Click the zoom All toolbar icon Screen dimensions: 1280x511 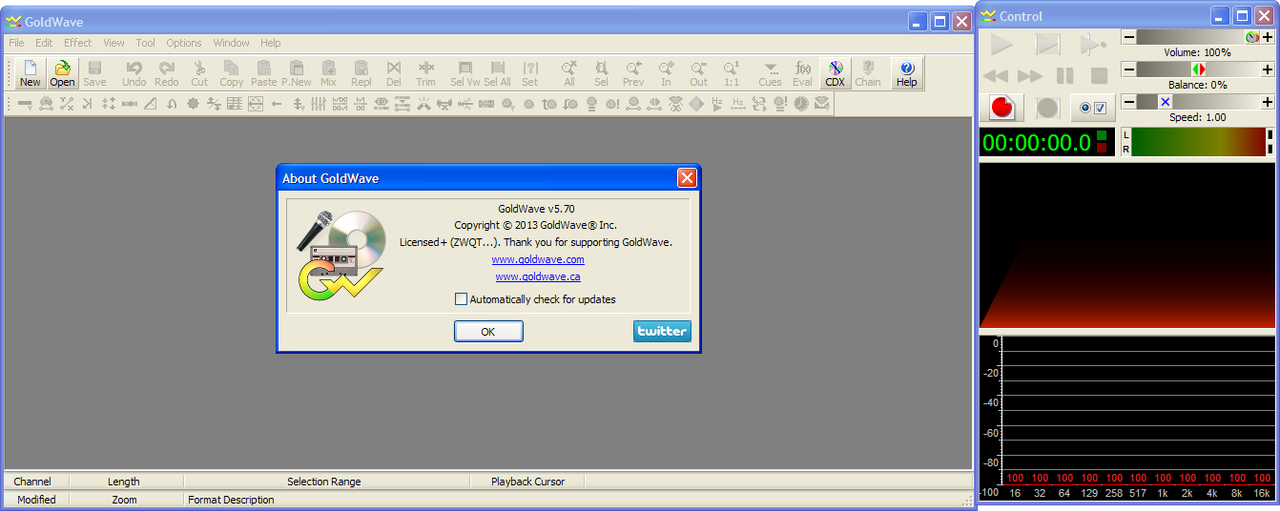569,73
